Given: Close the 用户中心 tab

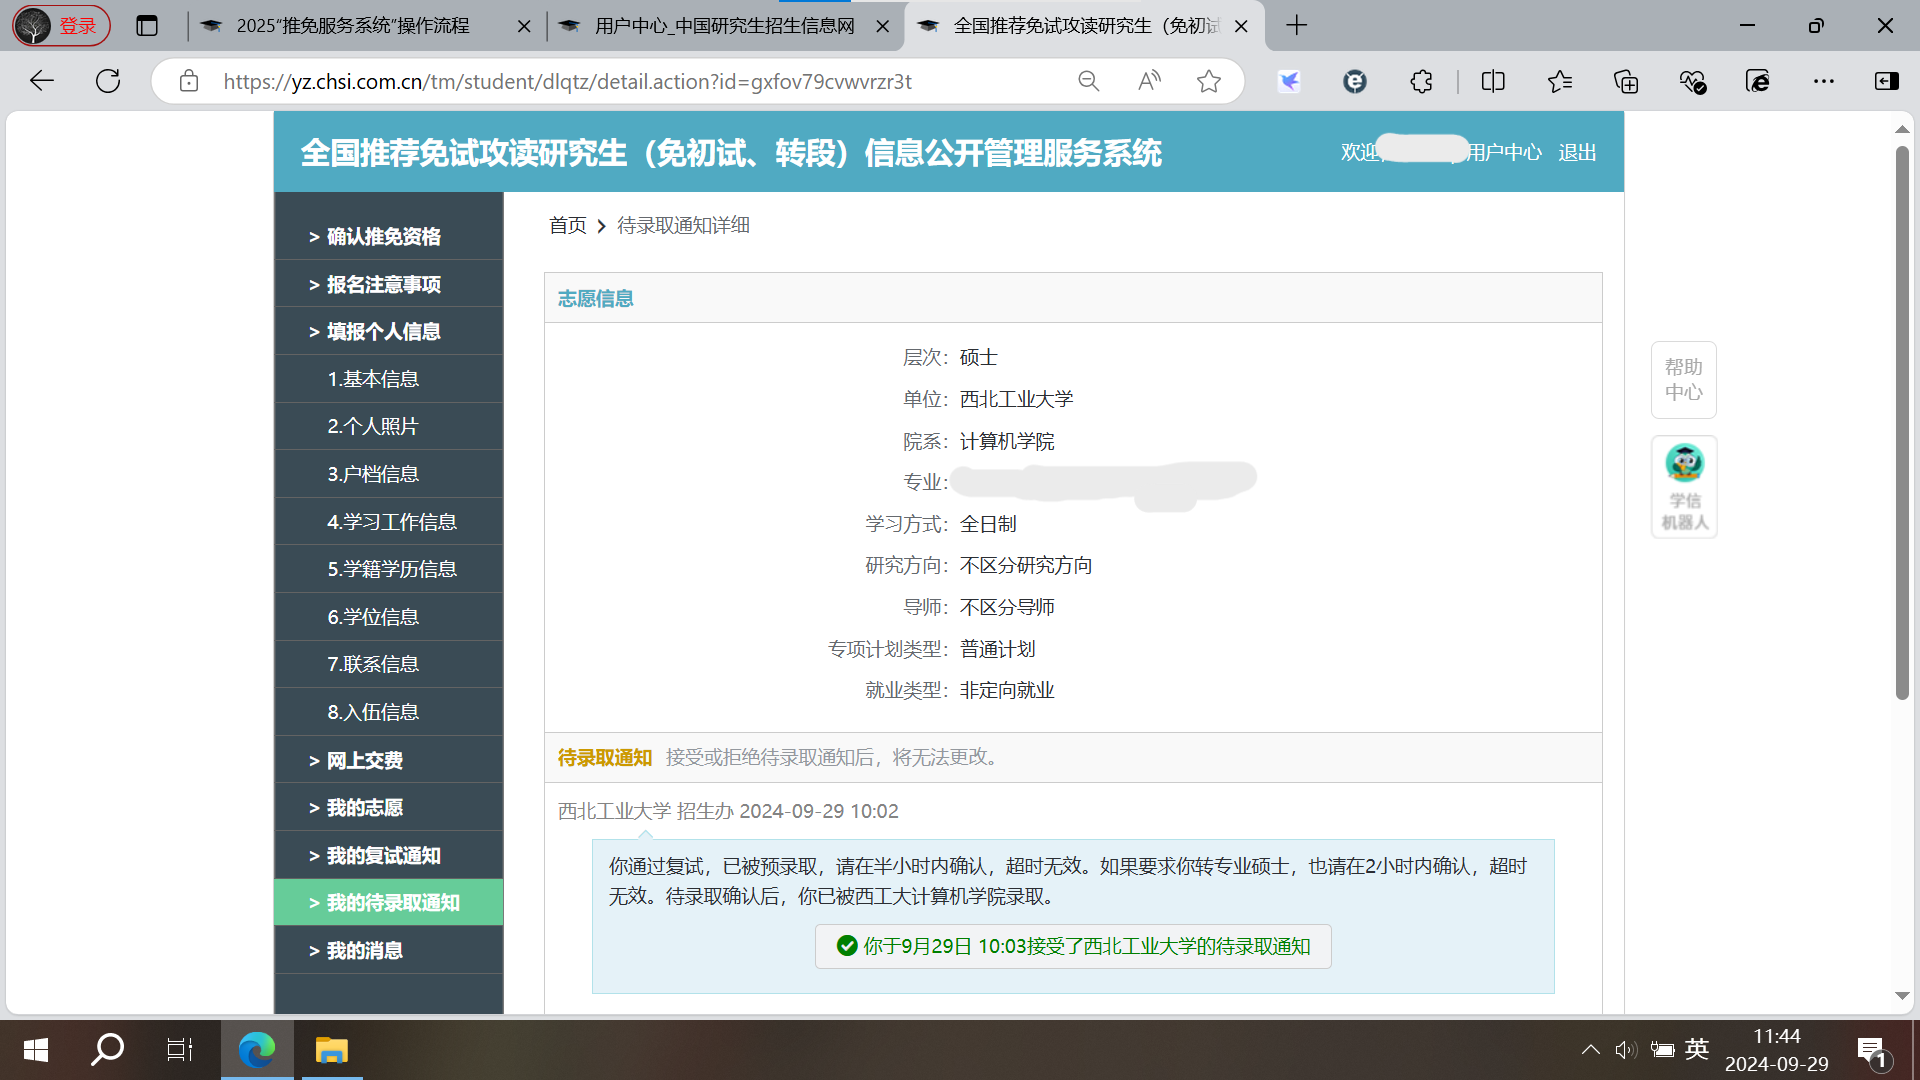Looking at the screenshot, I should (x=882, y=27).
